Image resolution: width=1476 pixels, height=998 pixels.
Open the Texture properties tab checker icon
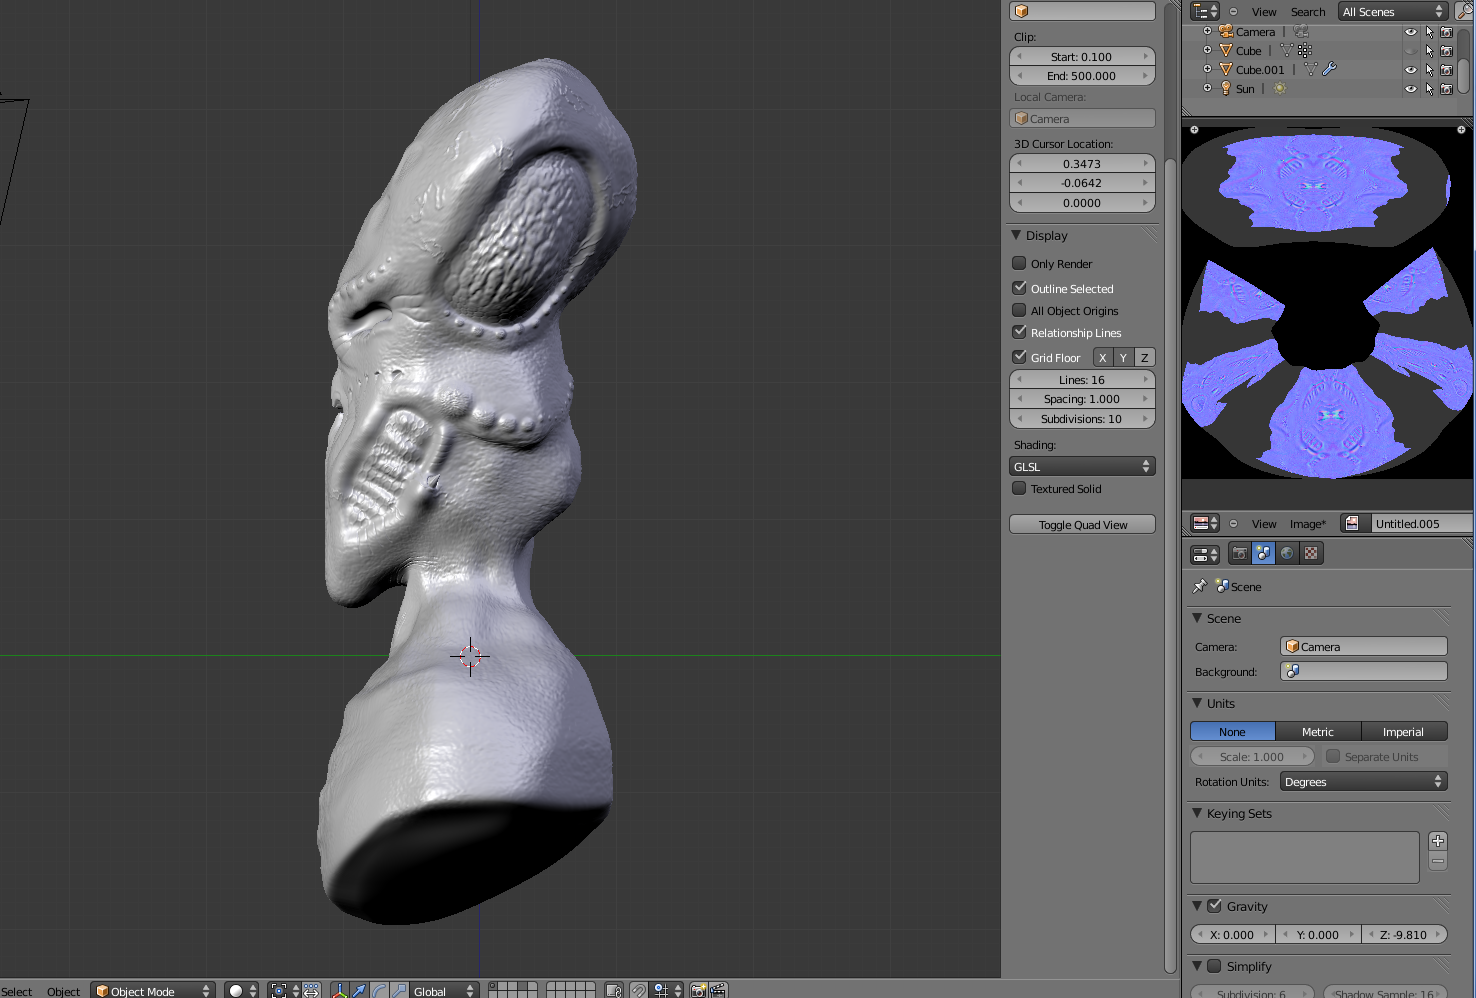1311,553
